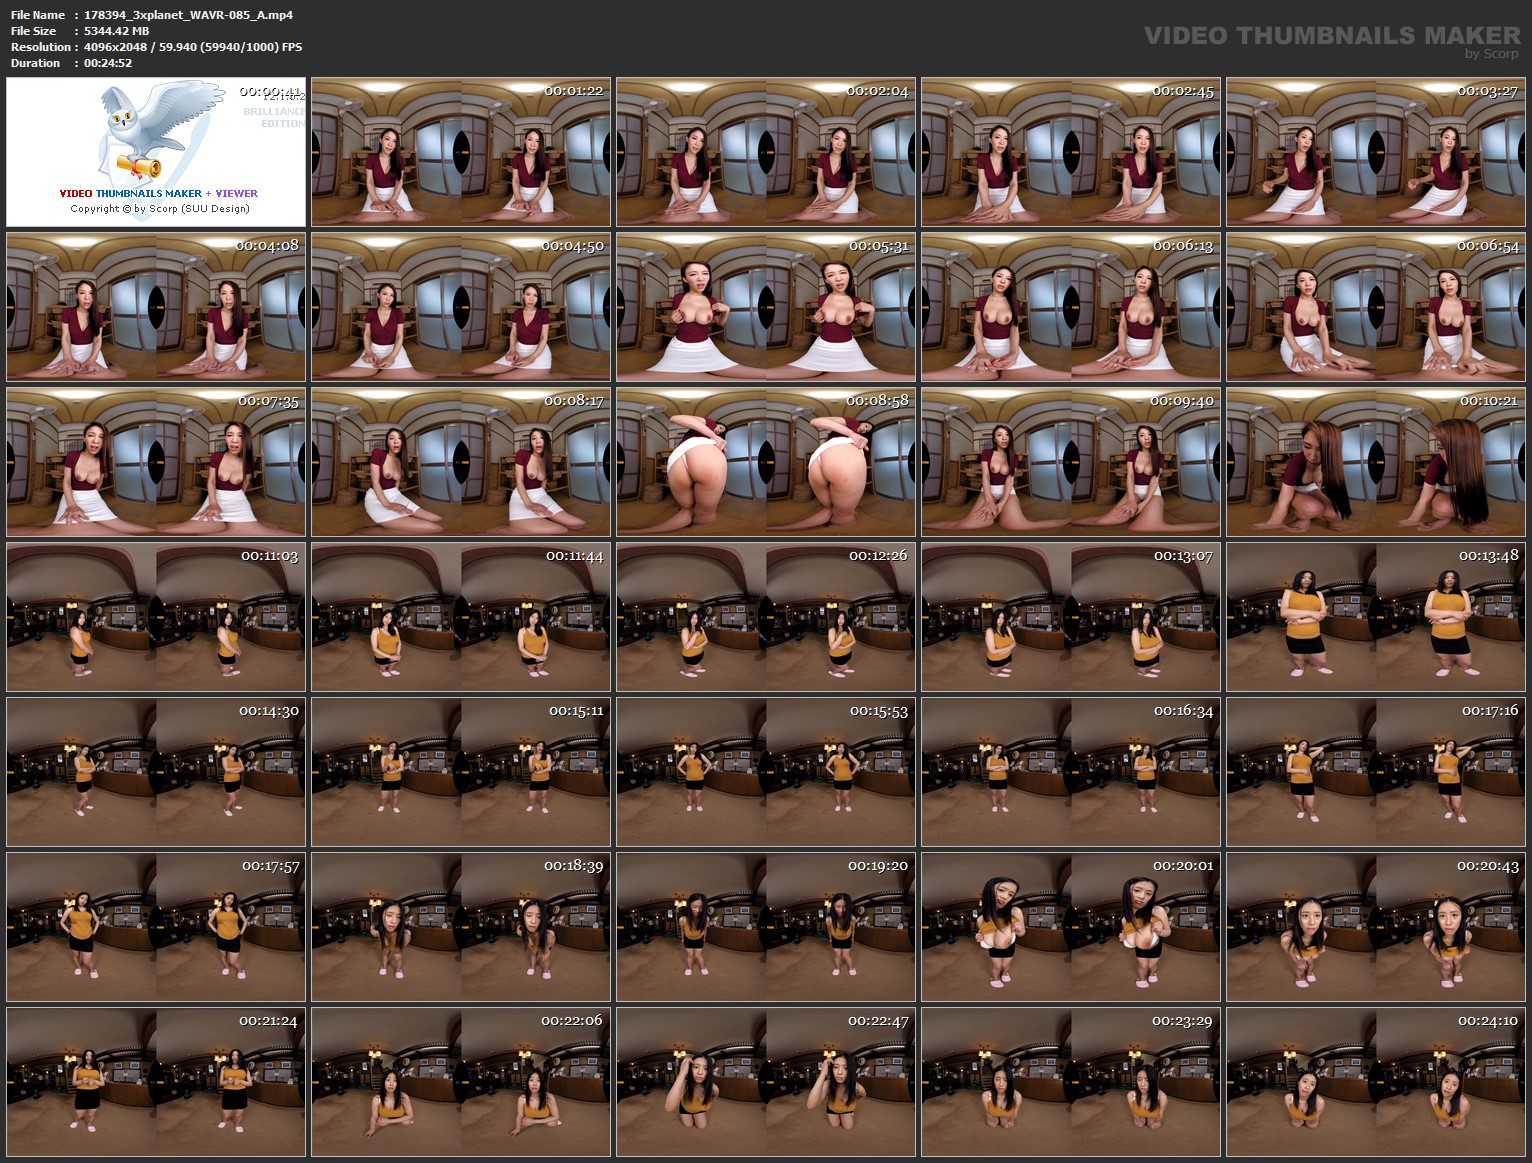Image resolution: width=1532 pixels, height=1163 pixels.
Task: Open the thumbnail at 00:01:22
Action: (x=460, y=153)
